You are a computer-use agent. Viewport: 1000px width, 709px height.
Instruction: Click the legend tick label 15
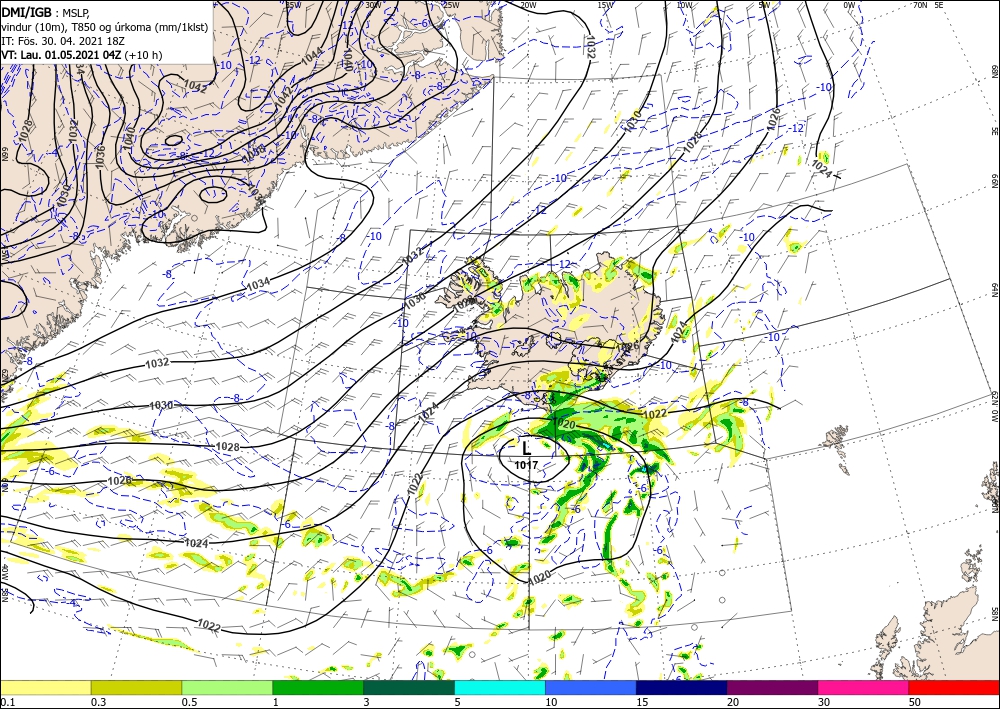click(642, 702)
